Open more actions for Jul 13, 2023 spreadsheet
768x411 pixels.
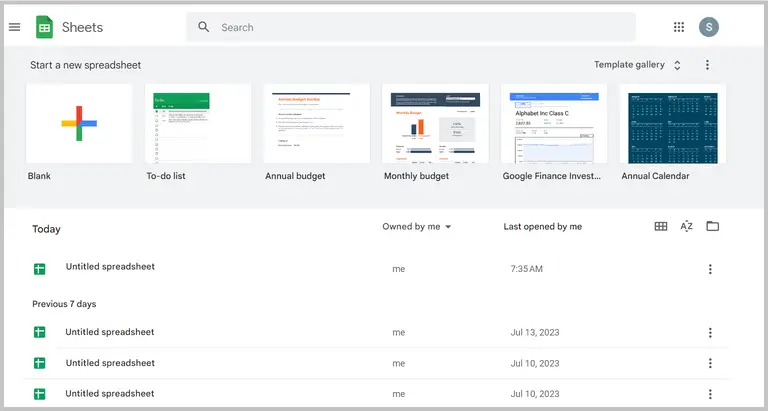click(710, 333)
